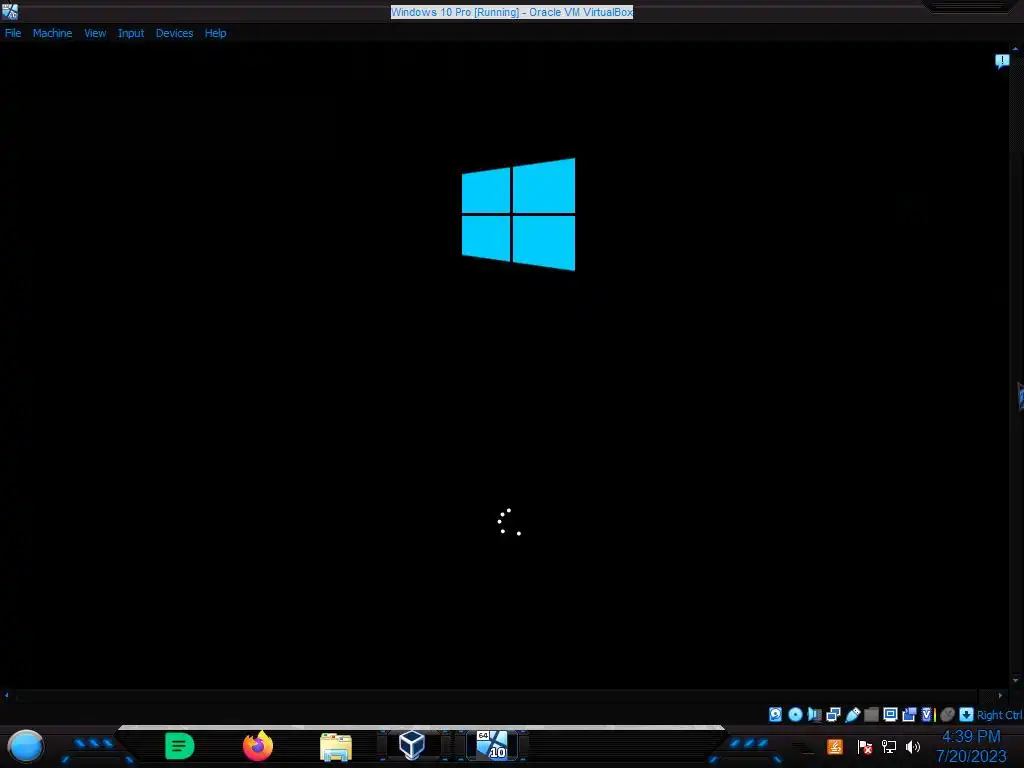
Task: Switch to VirtualBox Manager taskbar icon
Action: pos(412,745)
